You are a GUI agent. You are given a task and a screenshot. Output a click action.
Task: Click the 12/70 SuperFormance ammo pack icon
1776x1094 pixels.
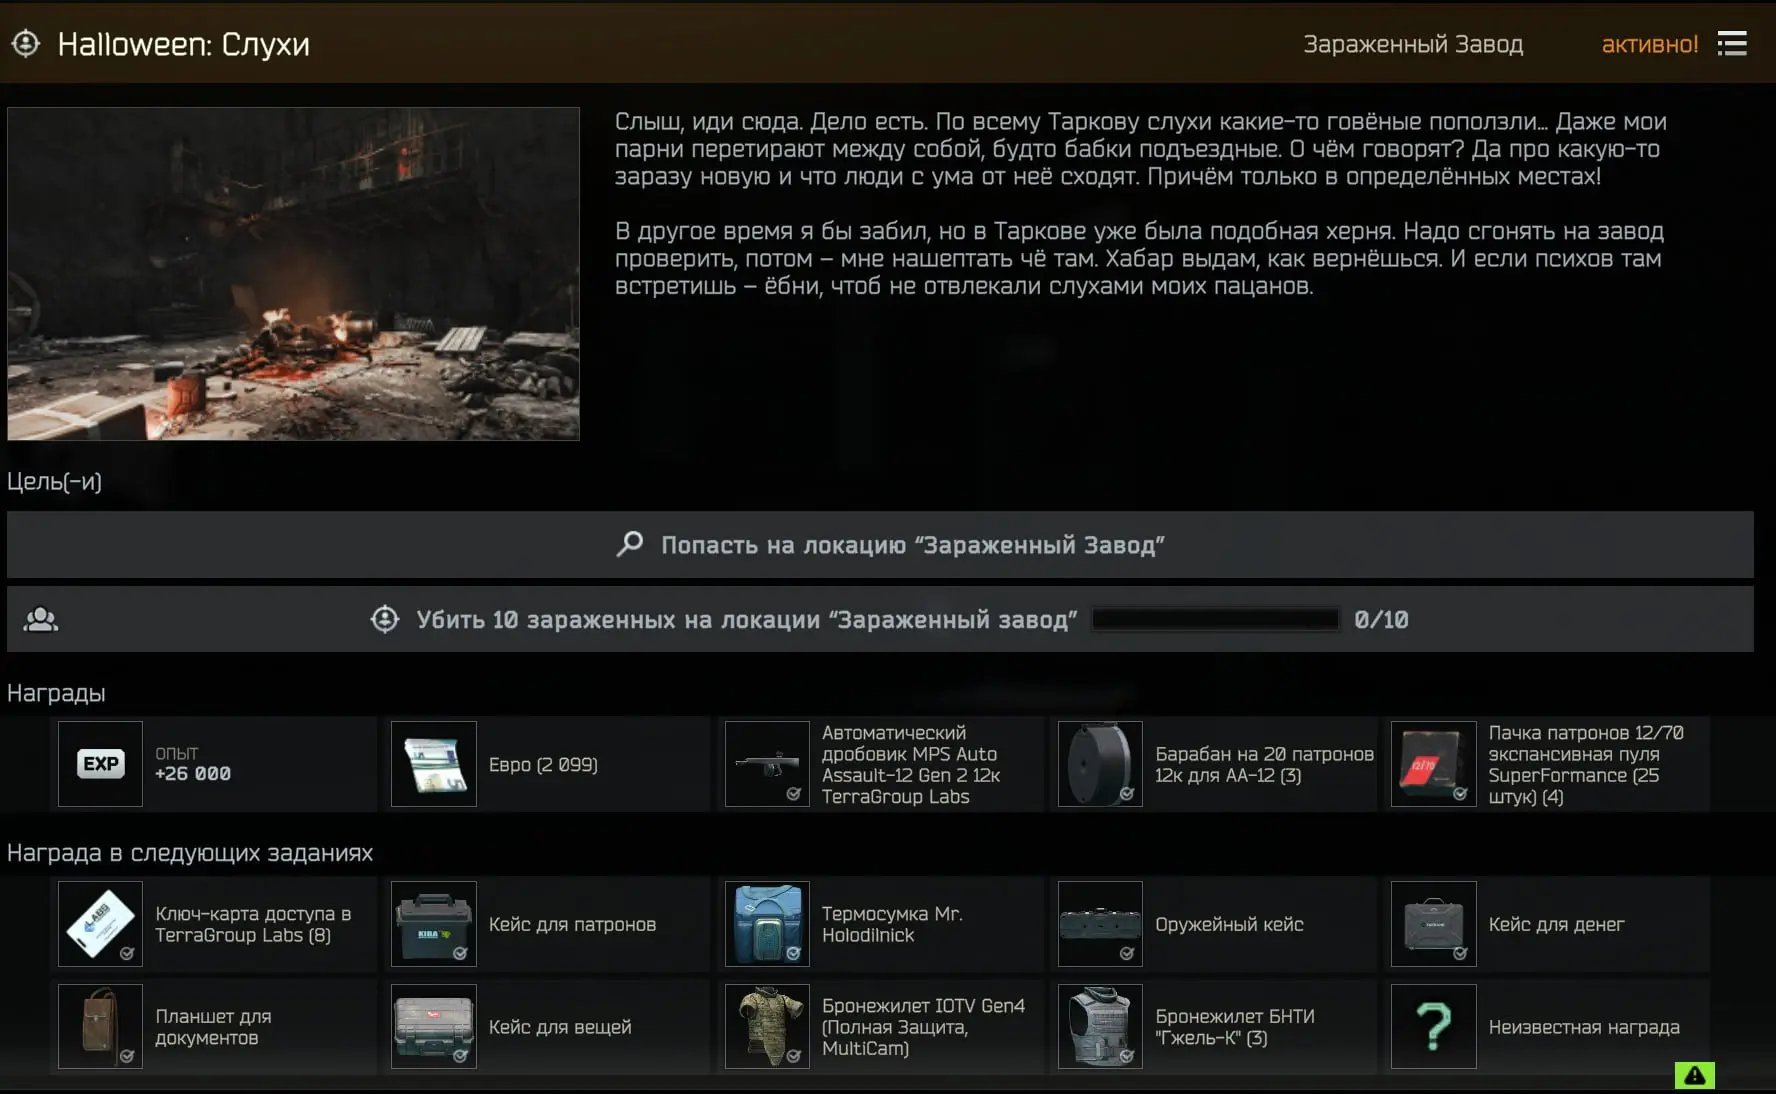[1433, 764]
